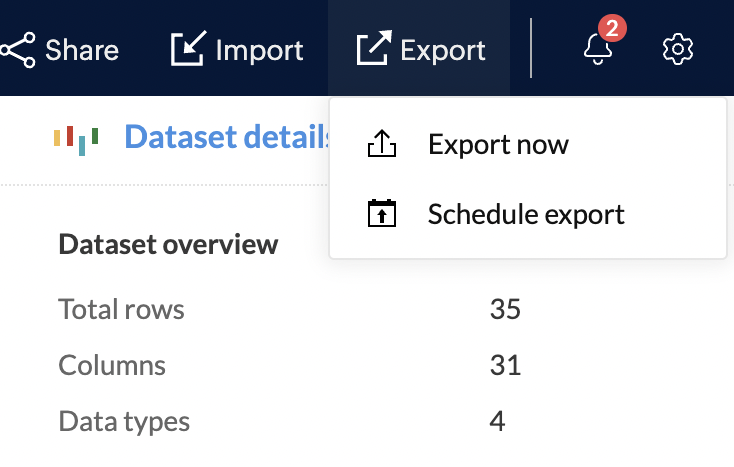Click the colorful bar chart dataset icon
The image size is (734, 467).
tap(76, 137)
